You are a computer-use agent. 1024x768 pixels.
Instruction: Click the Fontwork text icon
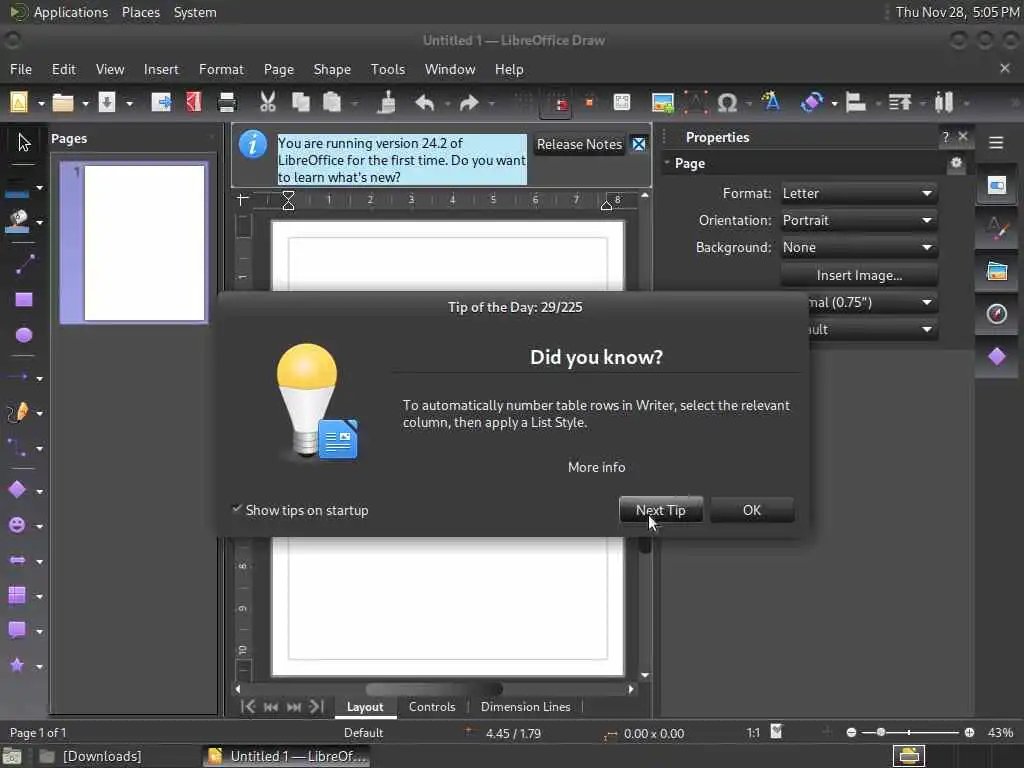click(x=771, y=103)
